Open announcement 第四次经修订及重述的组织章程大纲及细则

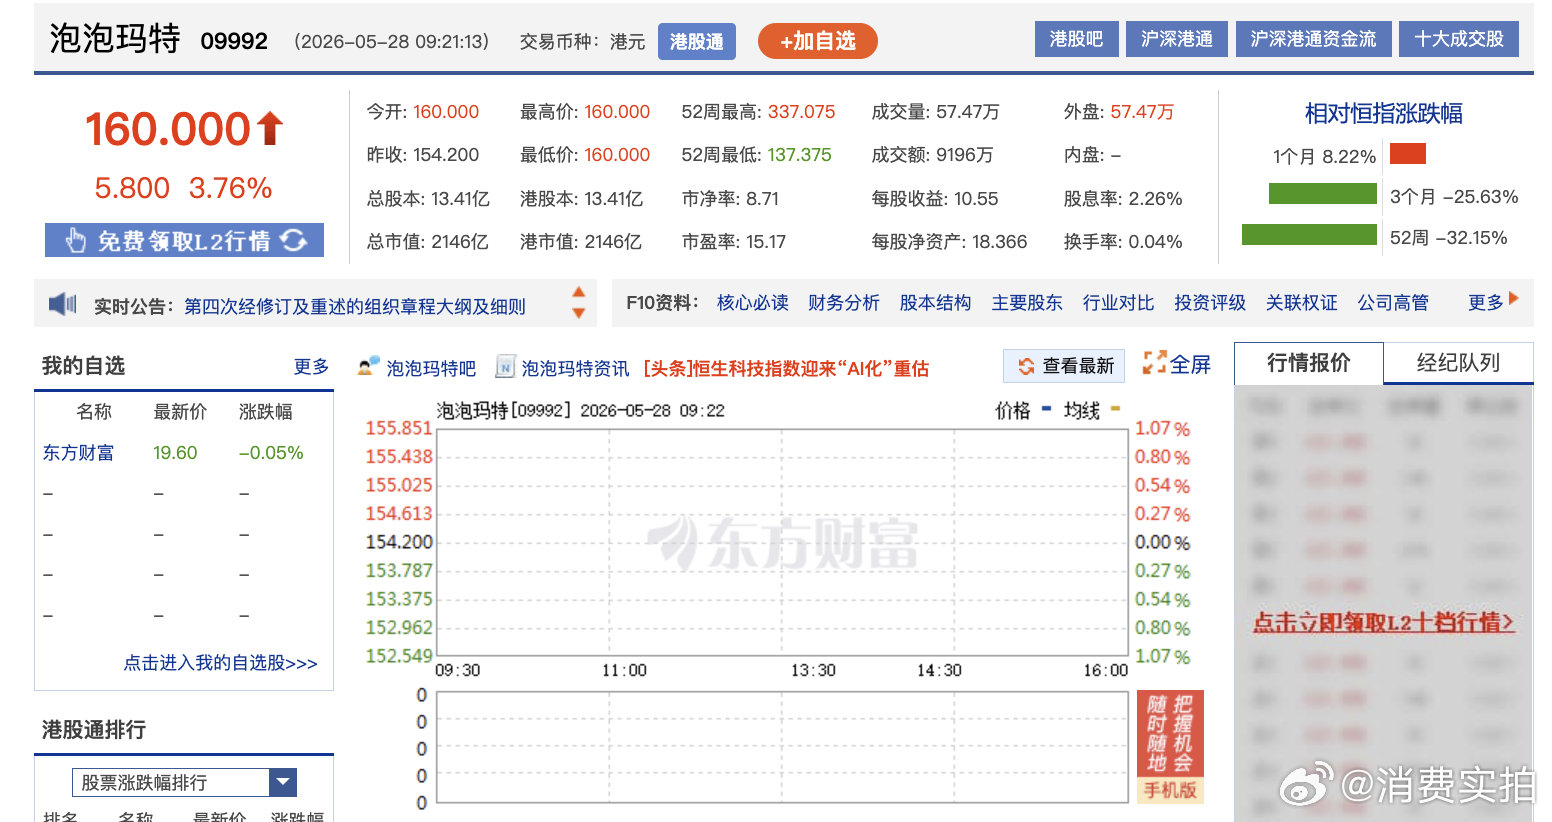coord(355,306)
